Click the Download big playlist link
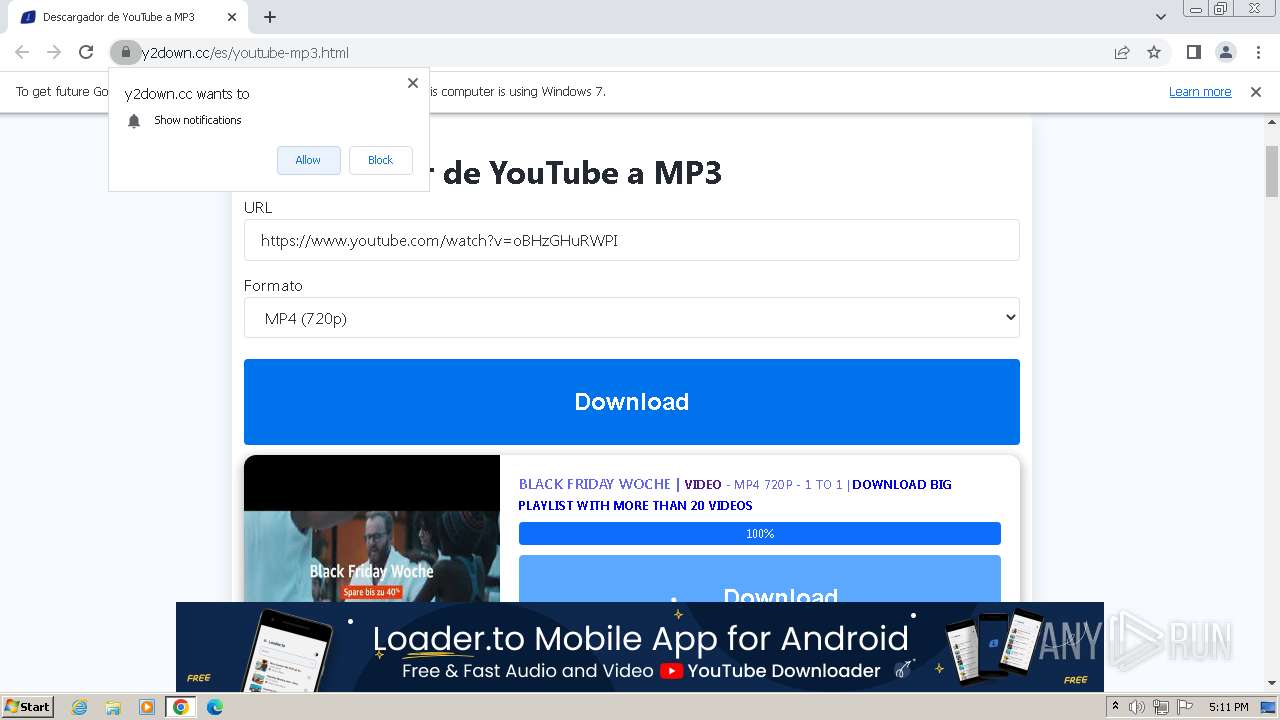Image resolution: width=1280 pixels, height=720 pixels. [x=735, y=495]
